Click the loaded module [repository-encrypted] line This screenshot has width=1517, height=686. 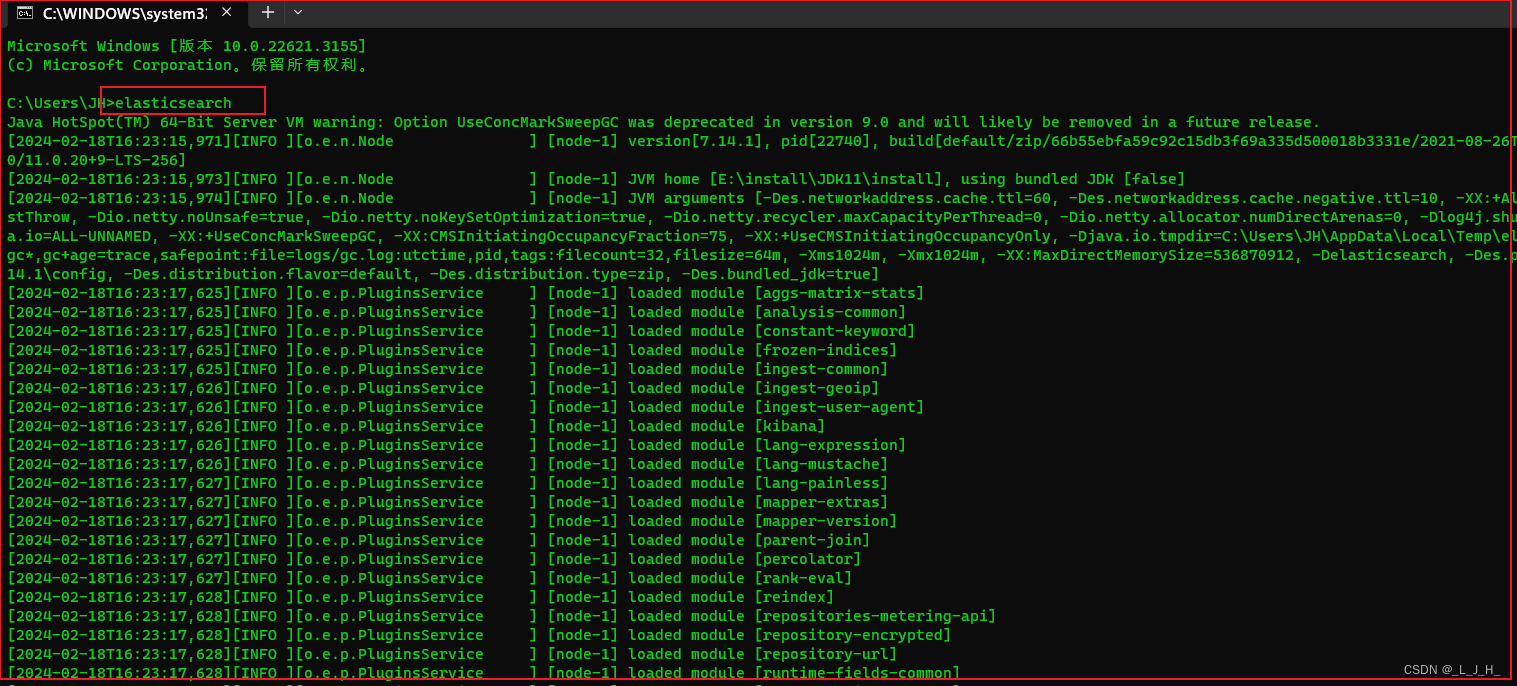click(479, 635)
